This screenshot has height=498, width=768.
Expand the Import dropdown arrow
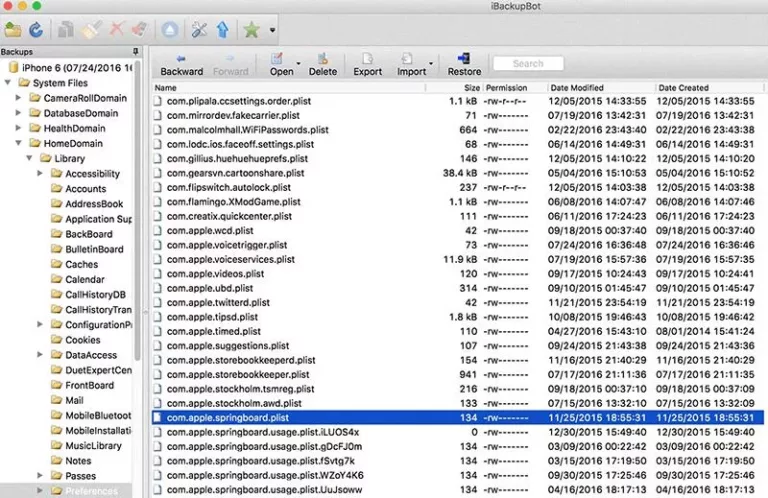pyautogui.click(x=431, y=64)
